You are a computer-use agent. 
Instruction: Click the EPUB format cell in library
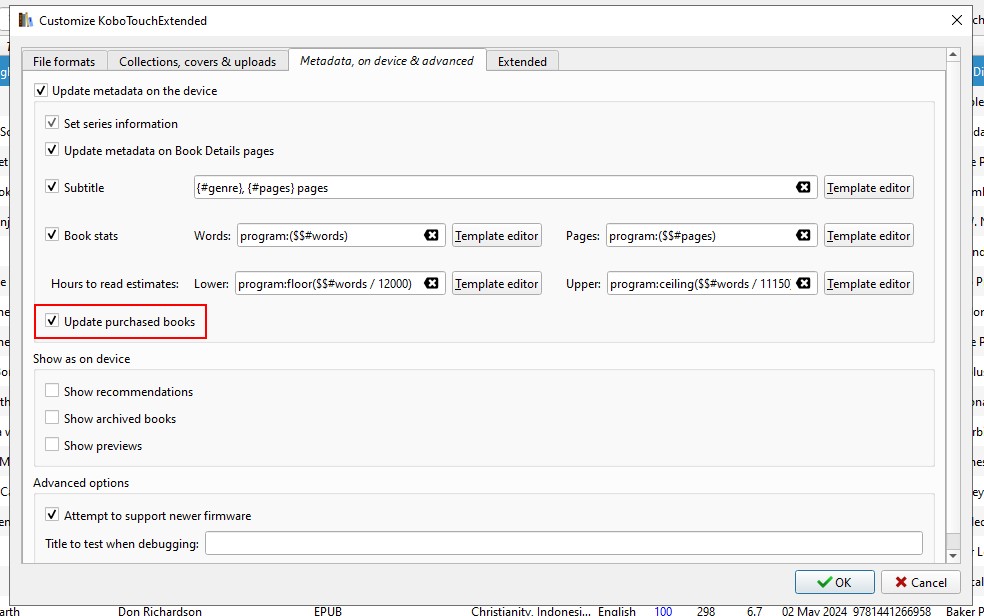click(328, 610)
